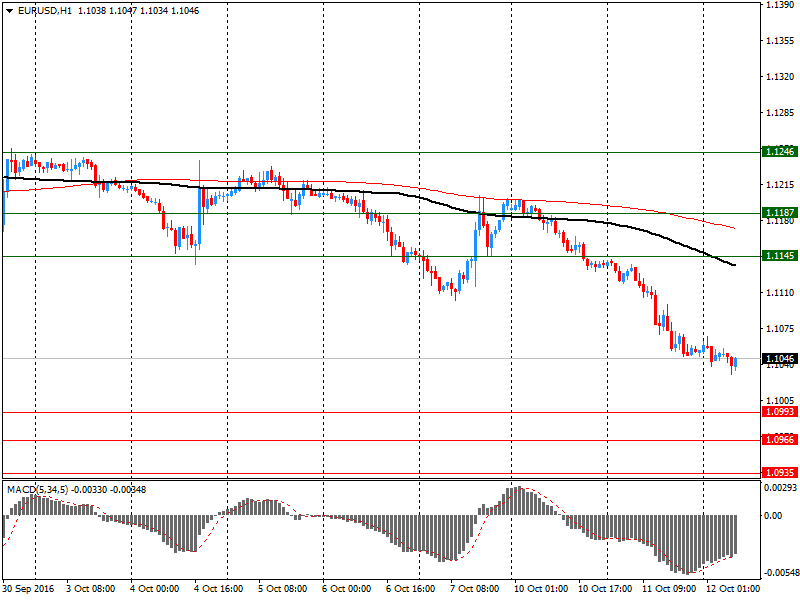800x600 pixels.
Task: Select the 1.1187 green level label
Action: 780,212
